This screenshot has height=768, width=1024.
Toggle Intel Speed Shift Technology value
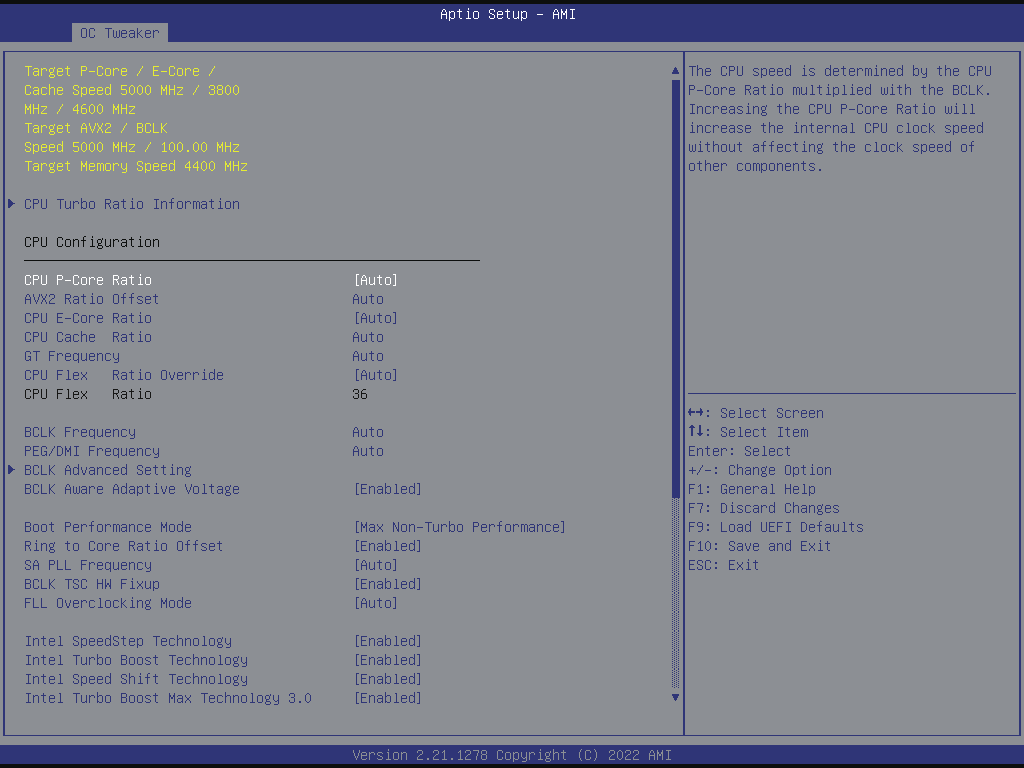tap(387, 679)
